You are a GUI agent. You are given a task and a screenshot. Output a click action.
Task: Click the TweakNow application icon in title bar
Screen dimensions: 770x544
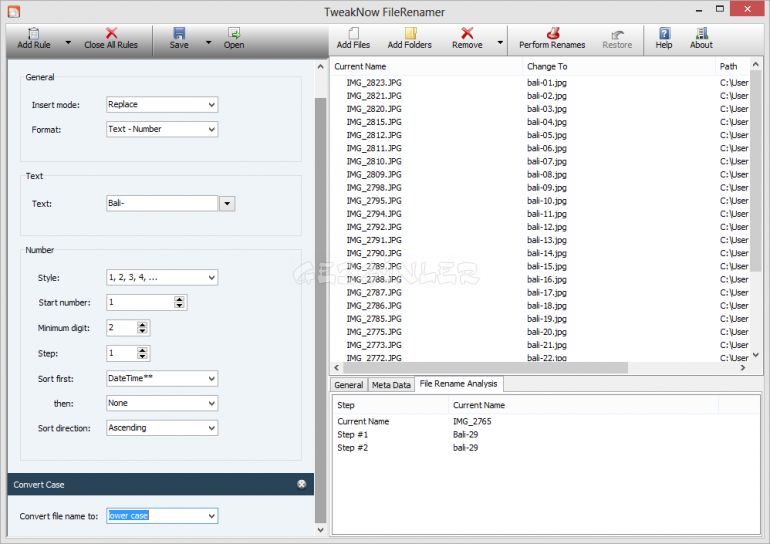(x=14, y=11)
